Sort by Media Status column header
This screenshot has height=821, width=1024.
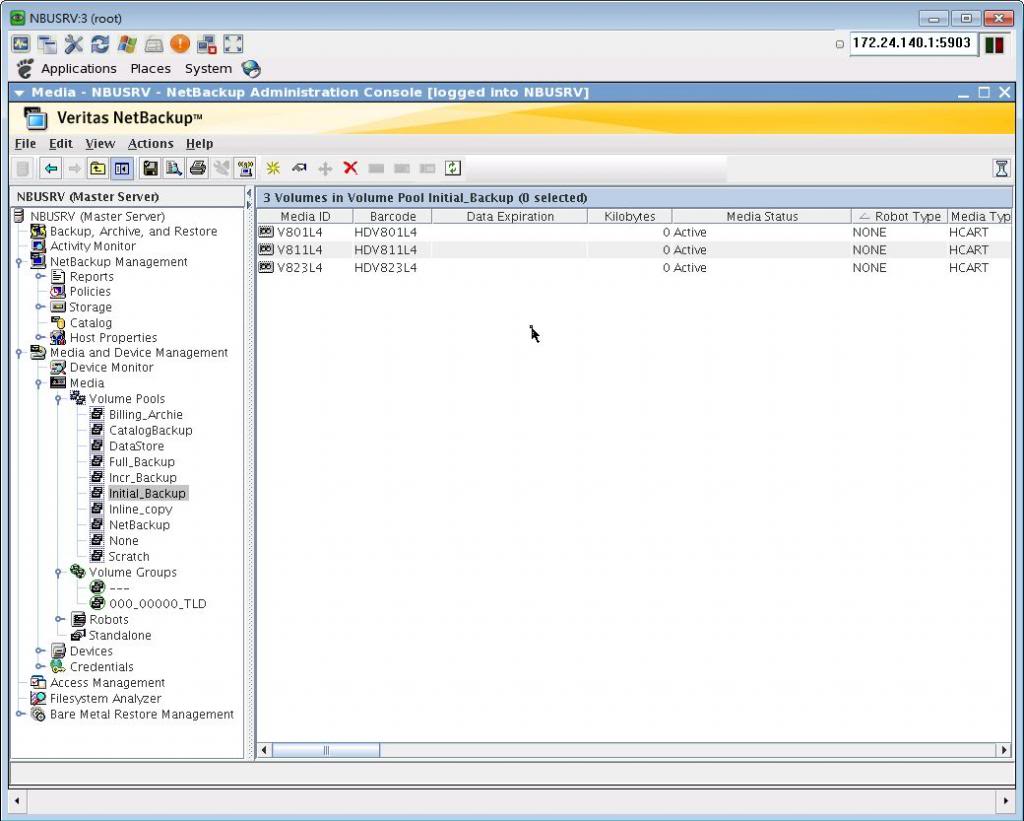(x=762, y=216)
